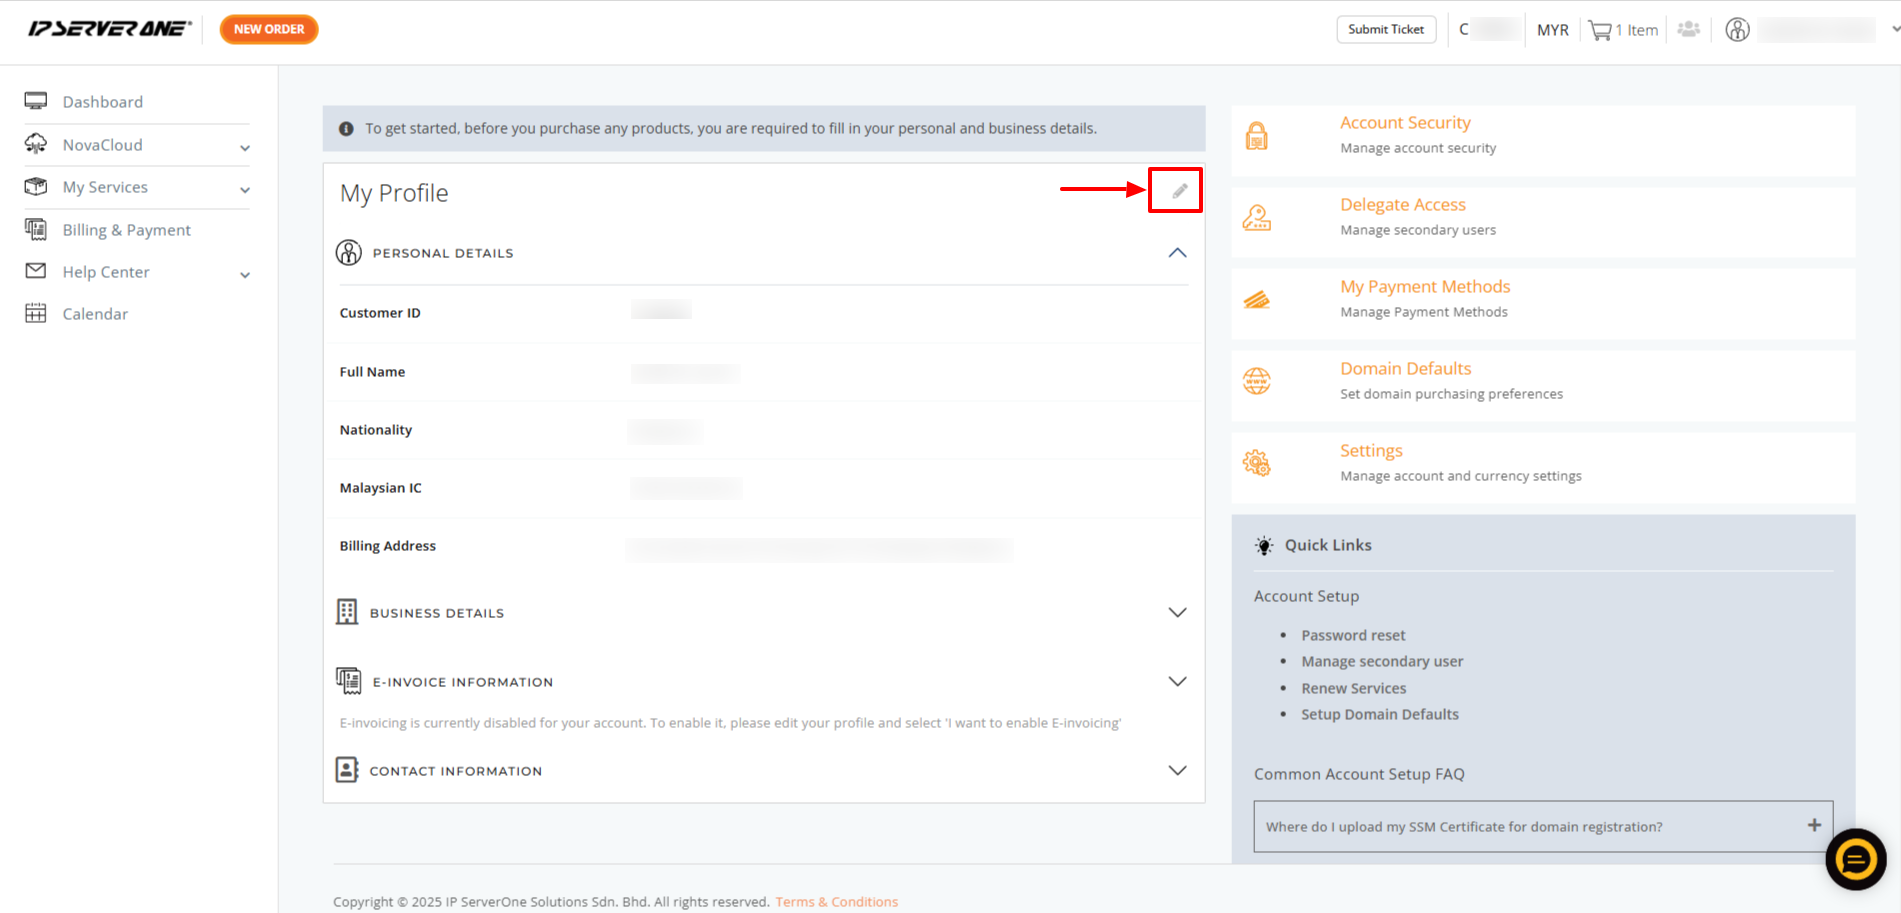Click the user avatar icon in top bar
The width and height of the screenshot is (1901, 913).
(x=1738, y=30)
